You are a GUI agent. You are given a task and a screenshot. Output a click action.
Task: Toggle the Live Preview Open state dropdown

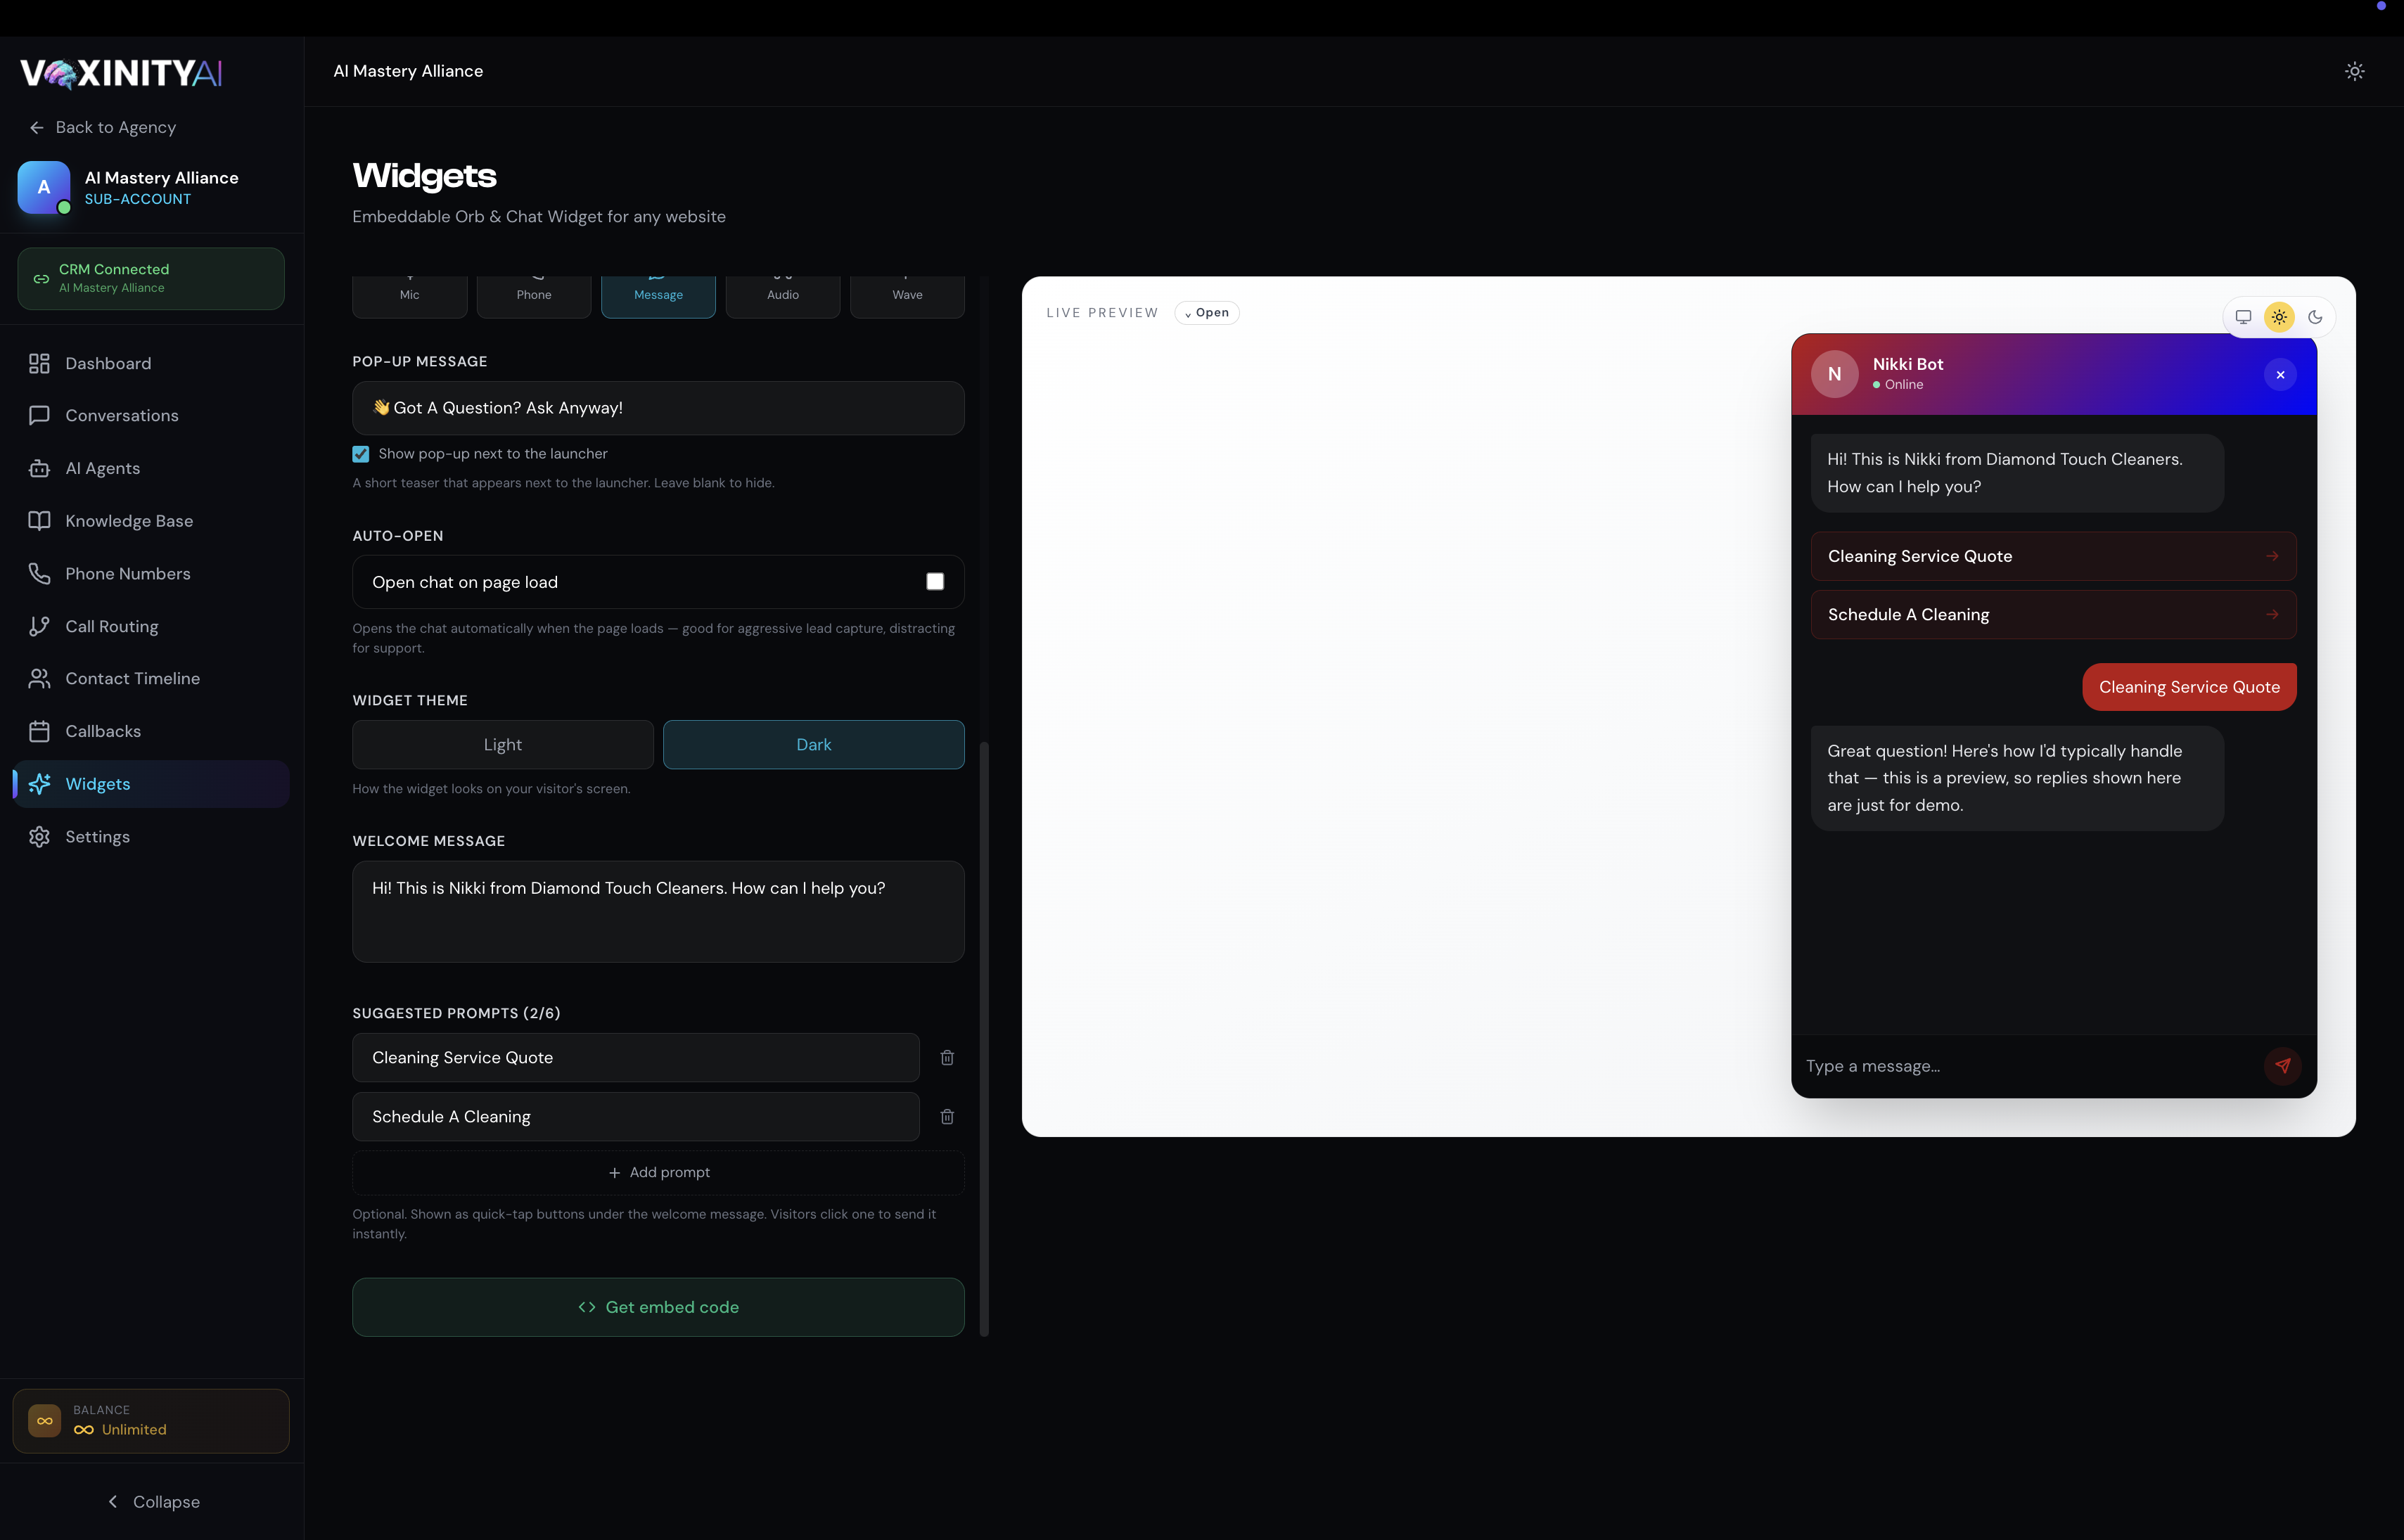[1207, 313]
